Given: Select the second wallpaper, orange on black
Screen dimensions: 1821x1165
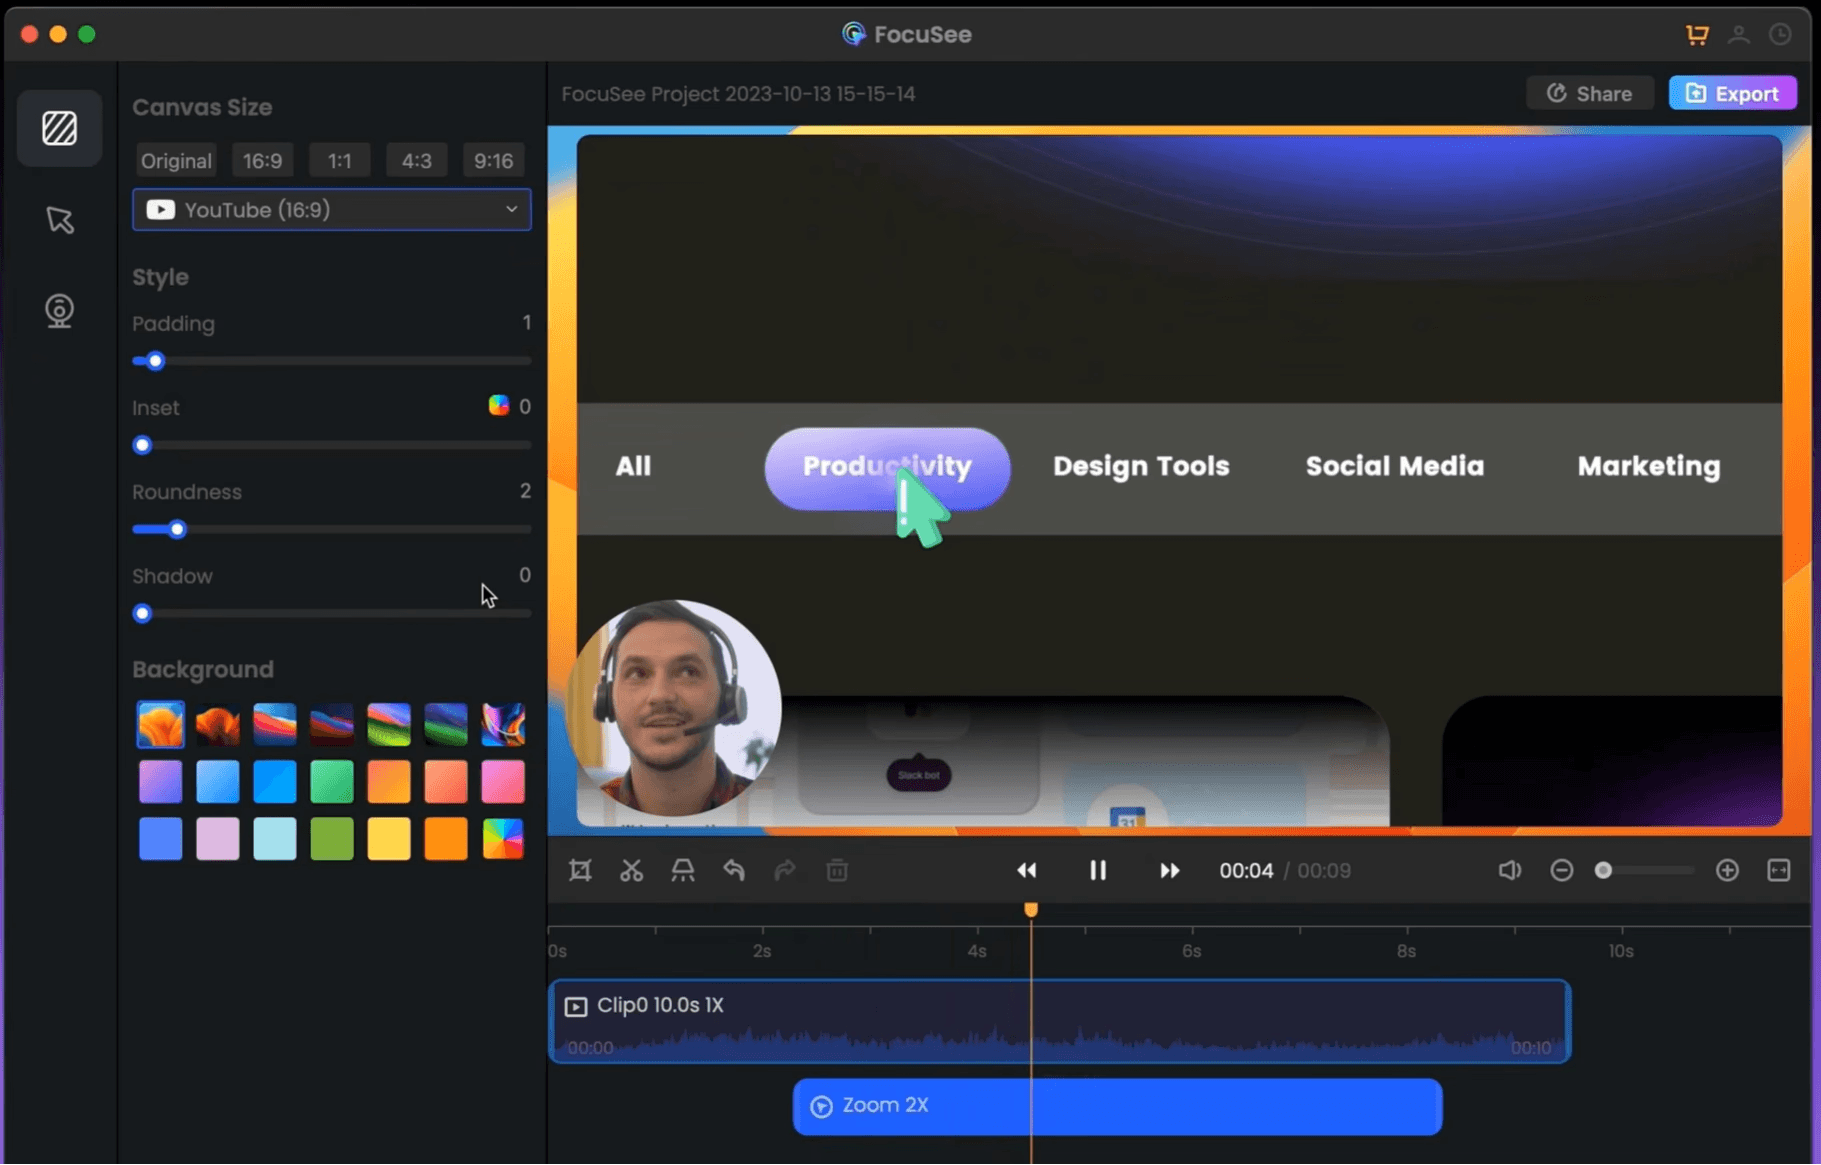Looking at the screenshot, I should click(x=217, y=724).
